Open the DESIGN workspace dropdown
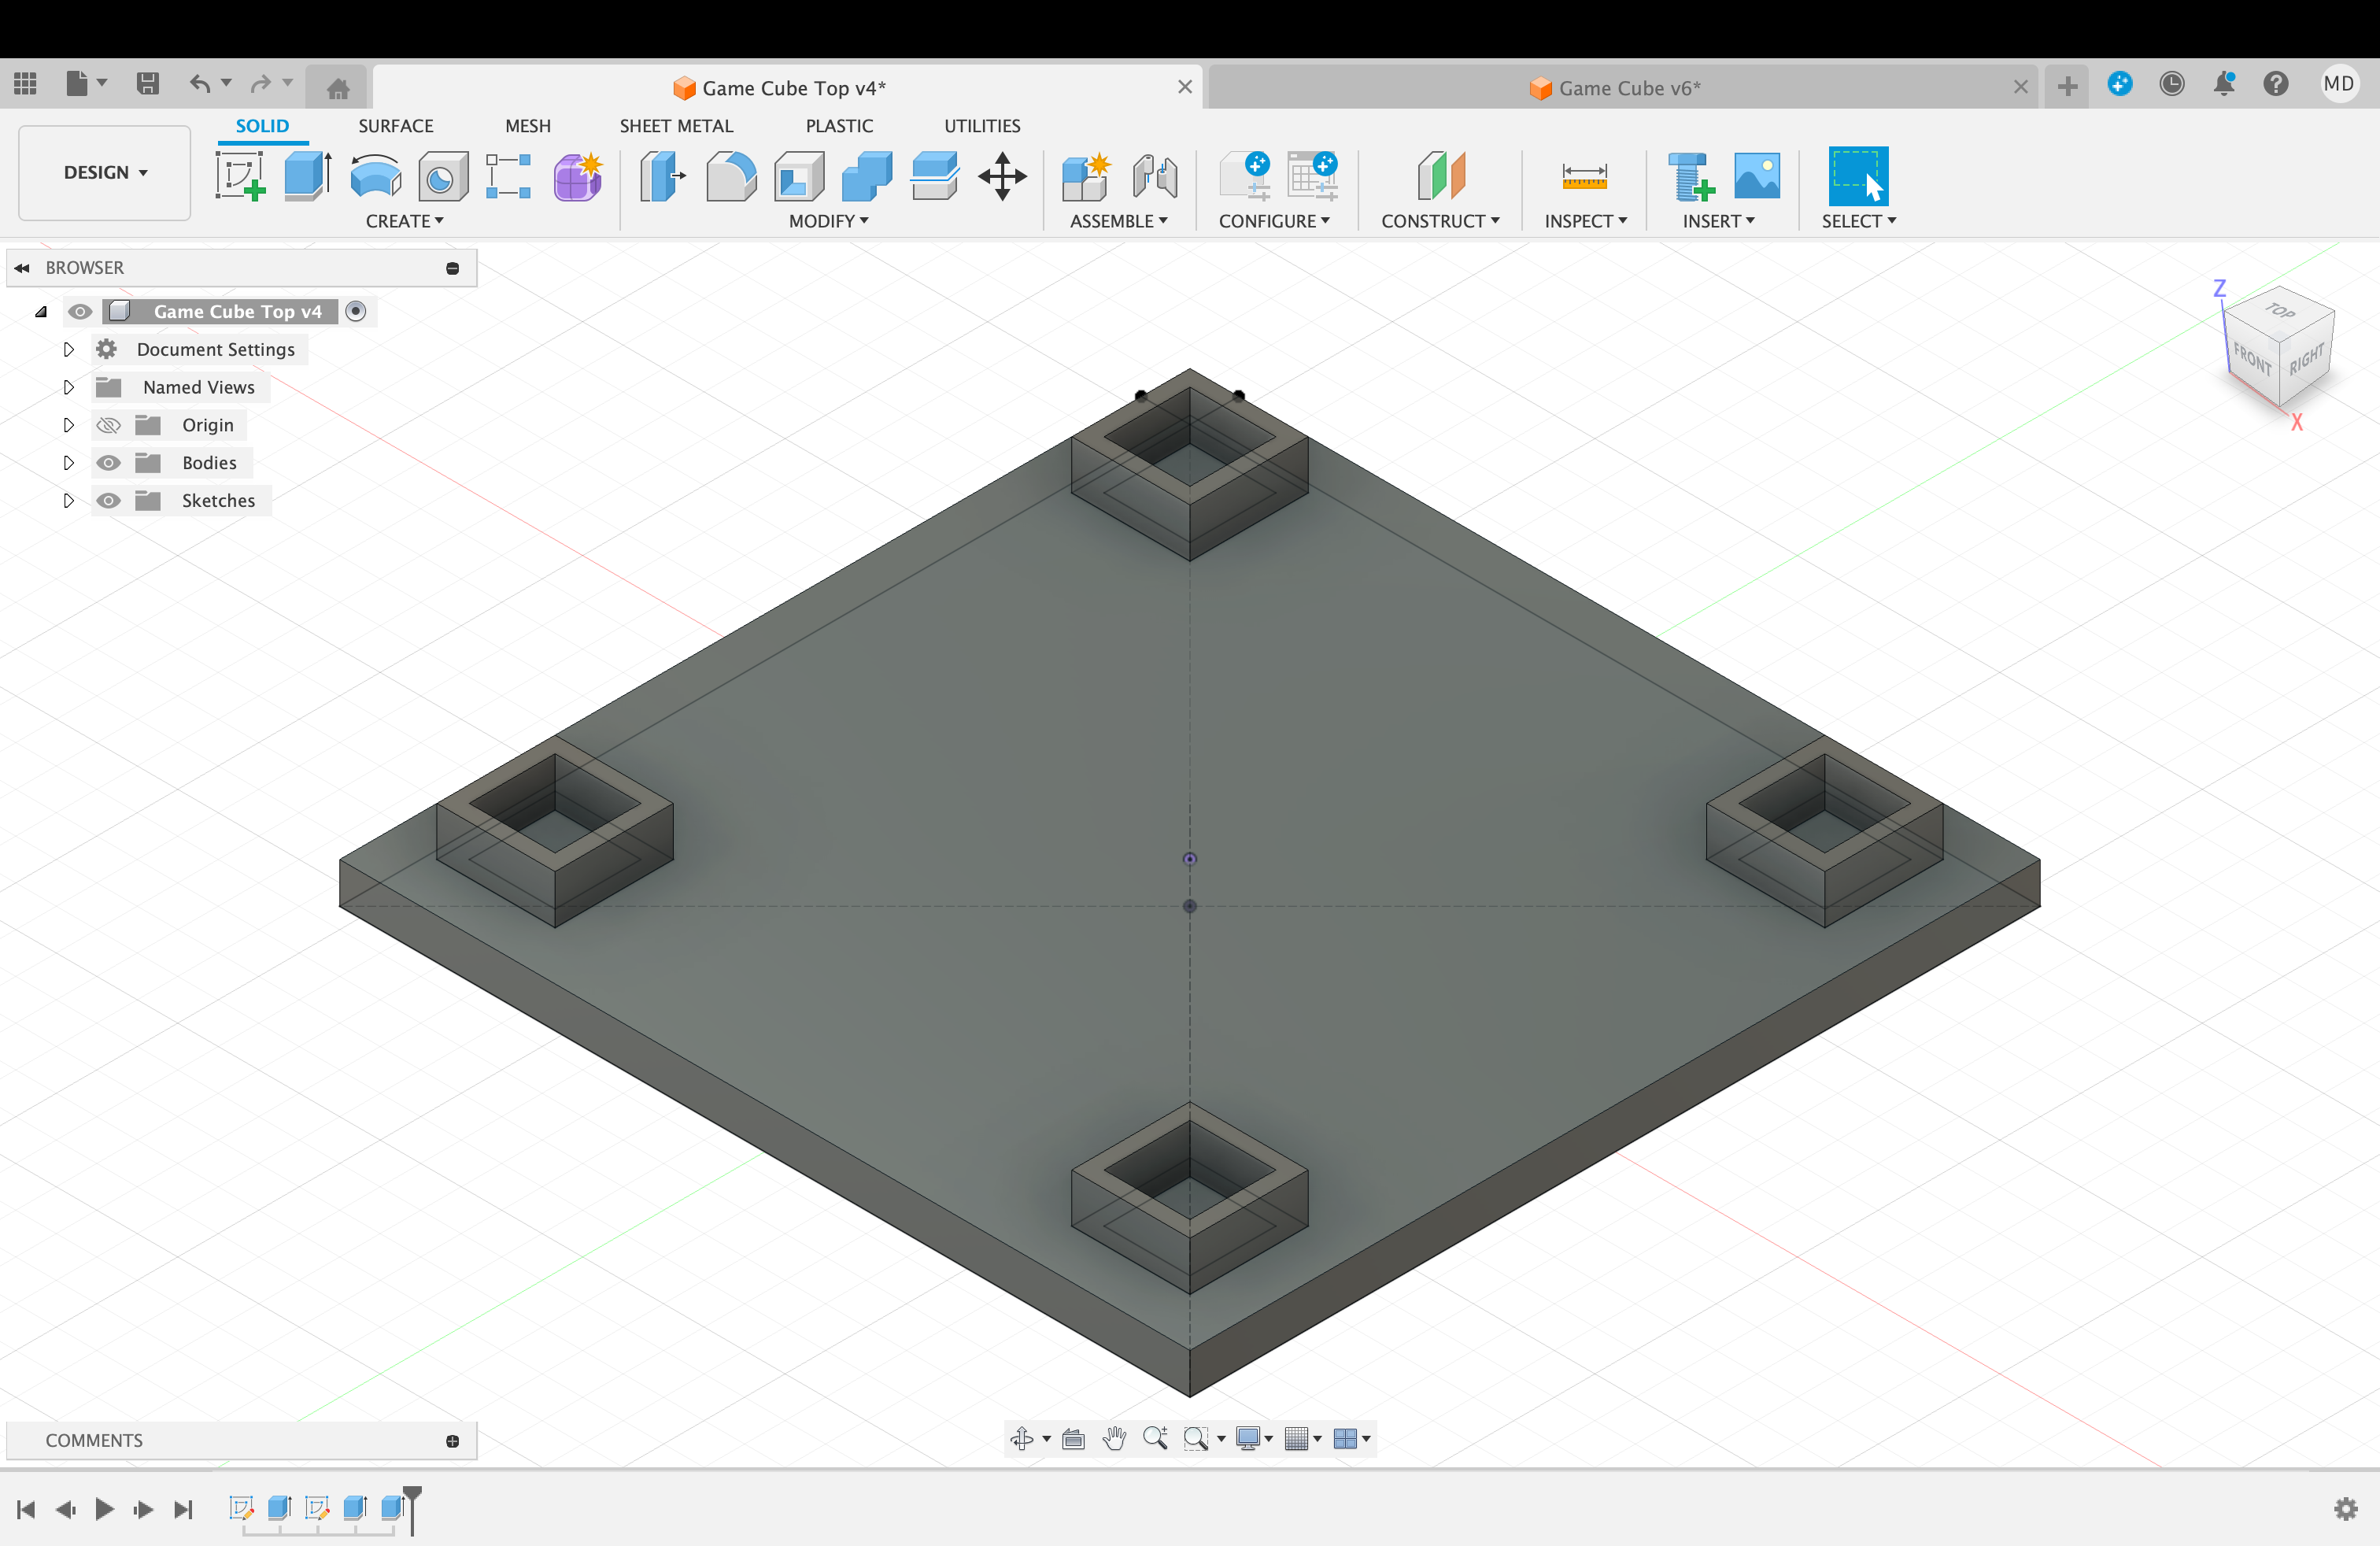 (105, 172)
